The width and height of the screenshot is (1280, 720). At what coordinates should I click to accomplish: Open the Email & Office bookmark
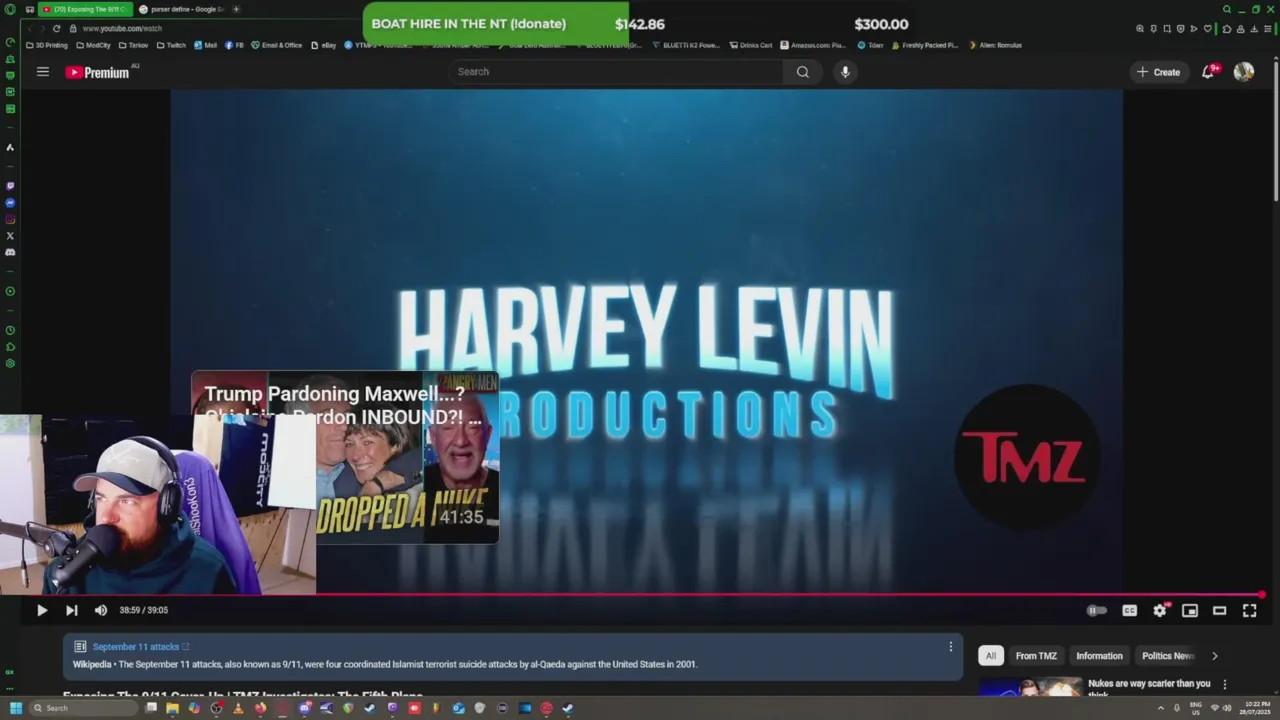277,45
